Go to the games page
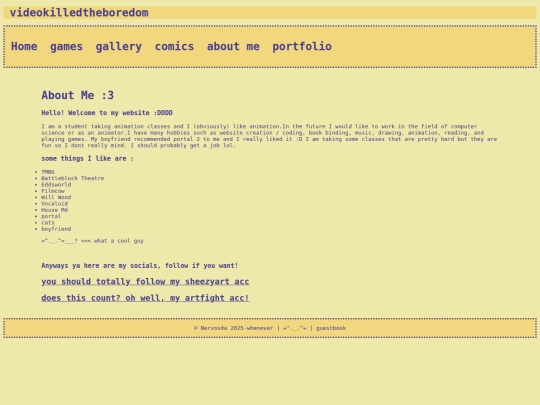The width and height of the screenshot is (540, 405). coord(66,46)
